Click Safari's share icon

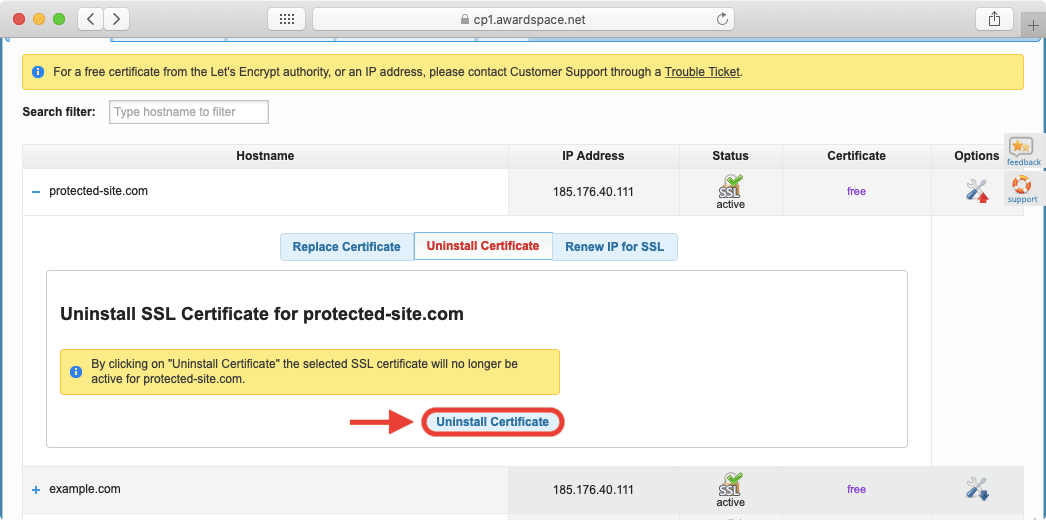click(x=994, y=19)
